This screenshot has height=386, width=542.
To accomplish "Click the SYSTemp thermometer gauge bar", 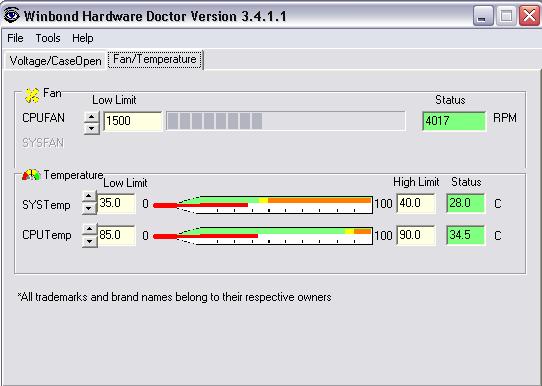I will [x=263, y=205].
